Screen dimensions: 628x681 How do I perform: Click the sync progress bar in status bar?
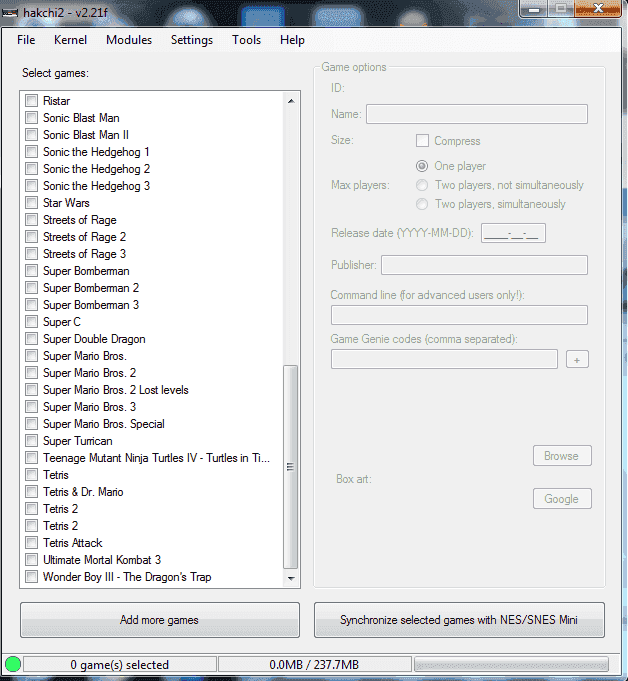pyautogui.click(x=511, y=664)
